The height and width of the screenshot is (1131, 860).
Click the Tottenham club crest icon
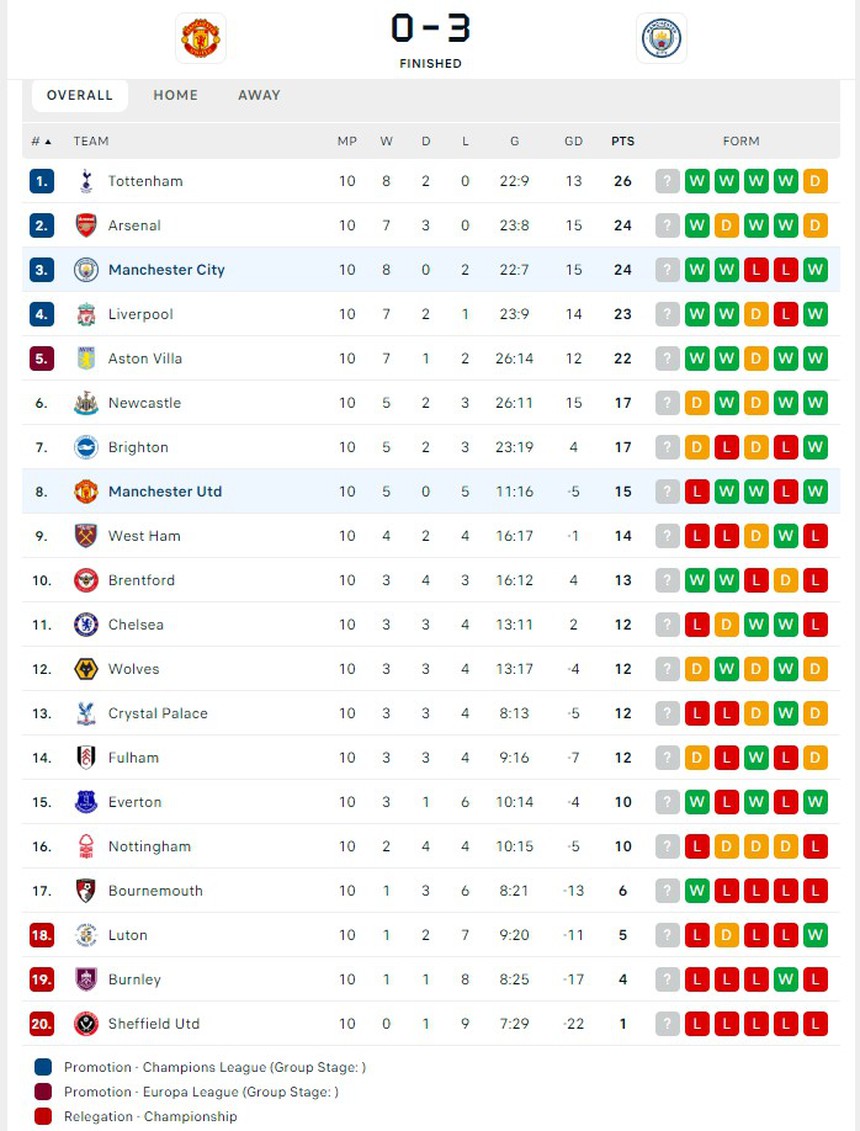click(x=86, y=181)
